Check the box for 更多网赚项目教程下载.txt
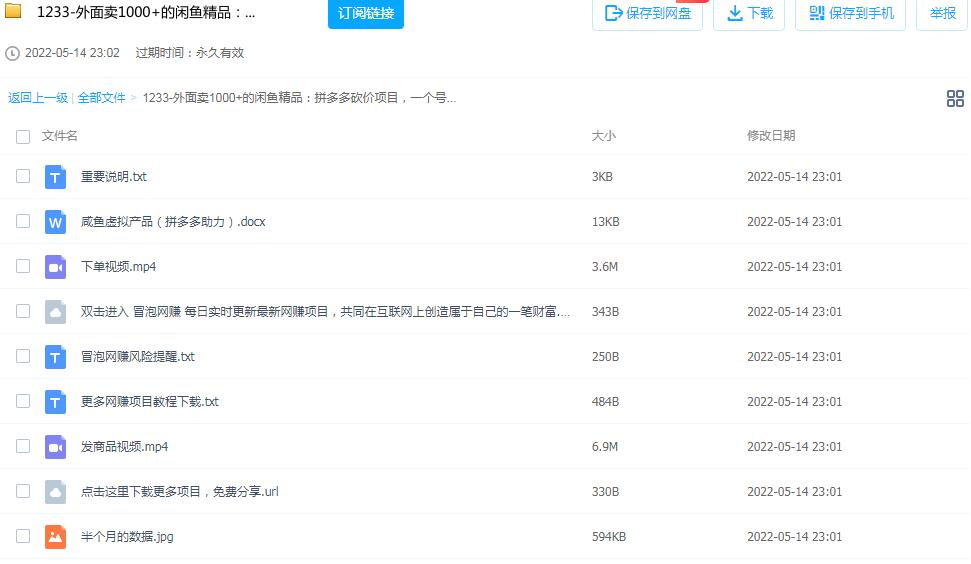The image size is (971, 564). (x=23, y=401)
